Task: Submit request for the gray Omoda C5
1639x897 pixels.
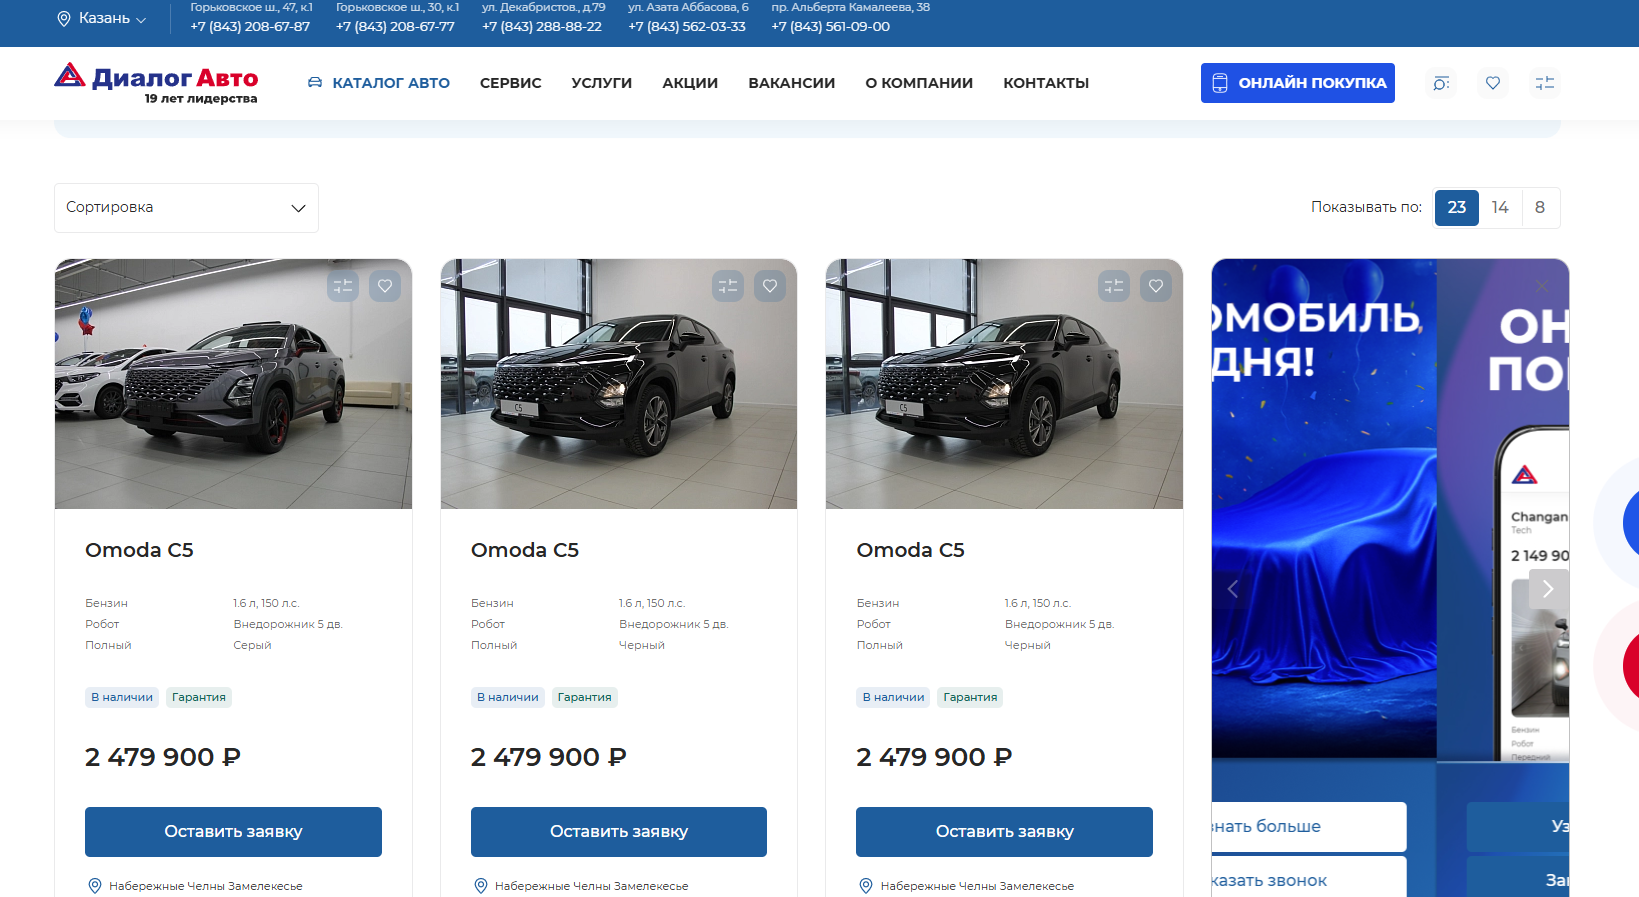Action: point(233,832)
